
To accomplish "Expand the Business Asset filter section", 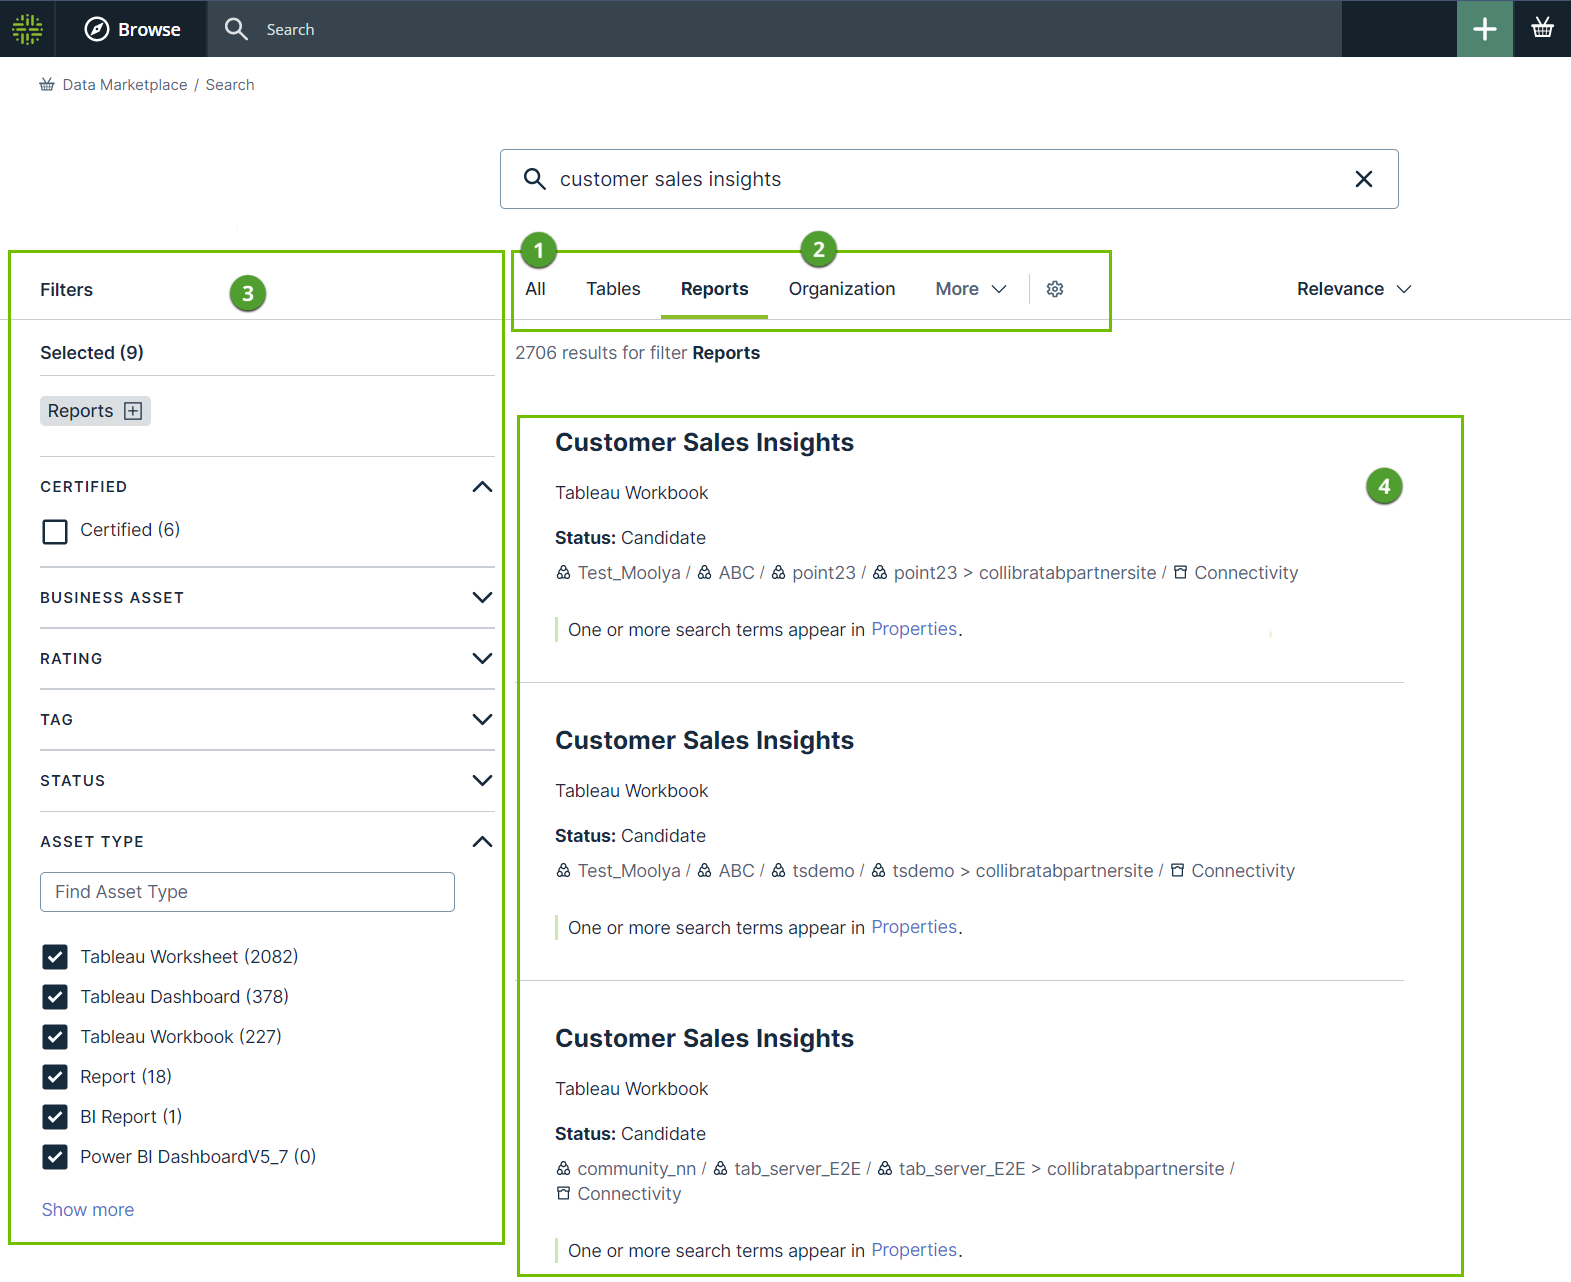I will click(x=482, y=598).
